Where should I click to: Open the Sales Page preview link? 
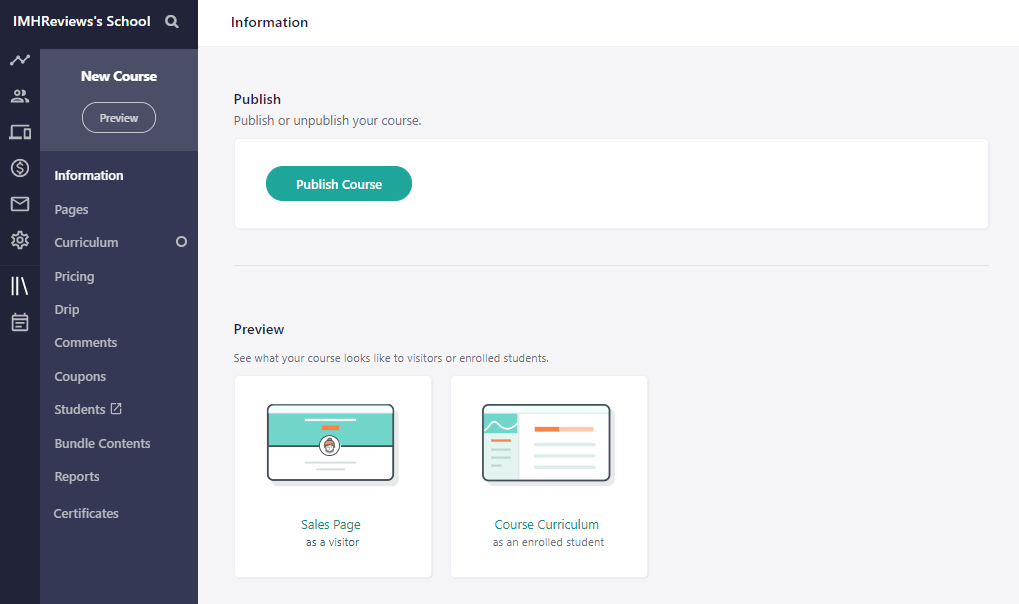(x=331, y=525)
